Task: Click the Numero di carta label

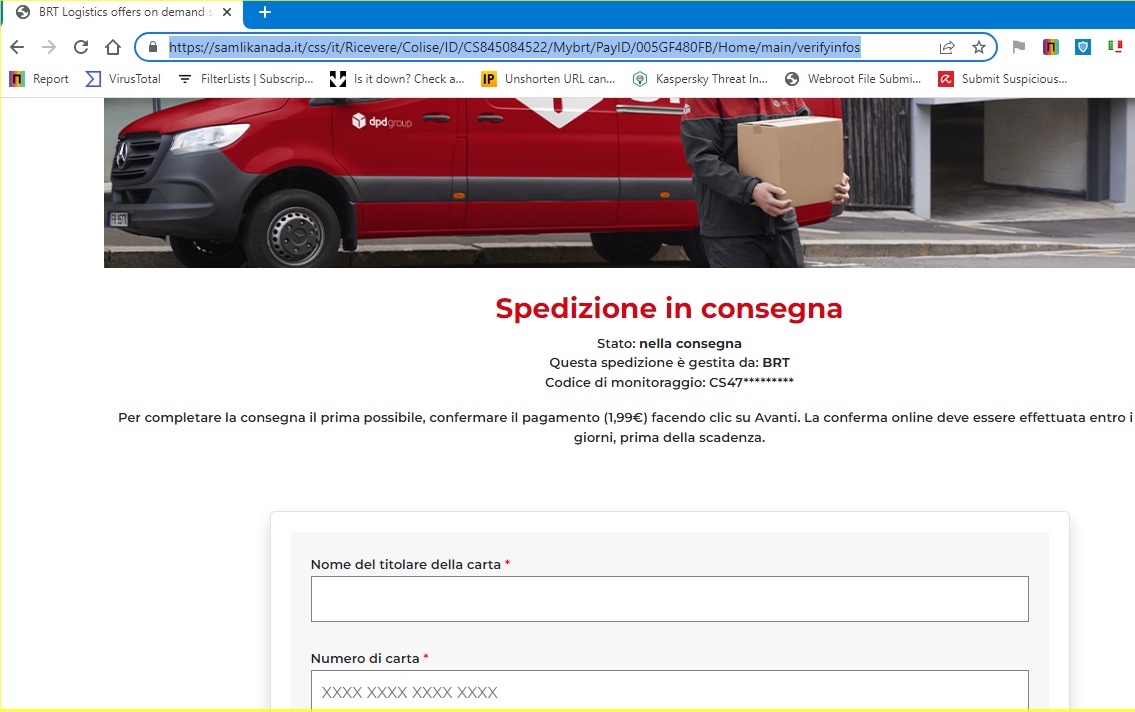Action: coord(365,658)
